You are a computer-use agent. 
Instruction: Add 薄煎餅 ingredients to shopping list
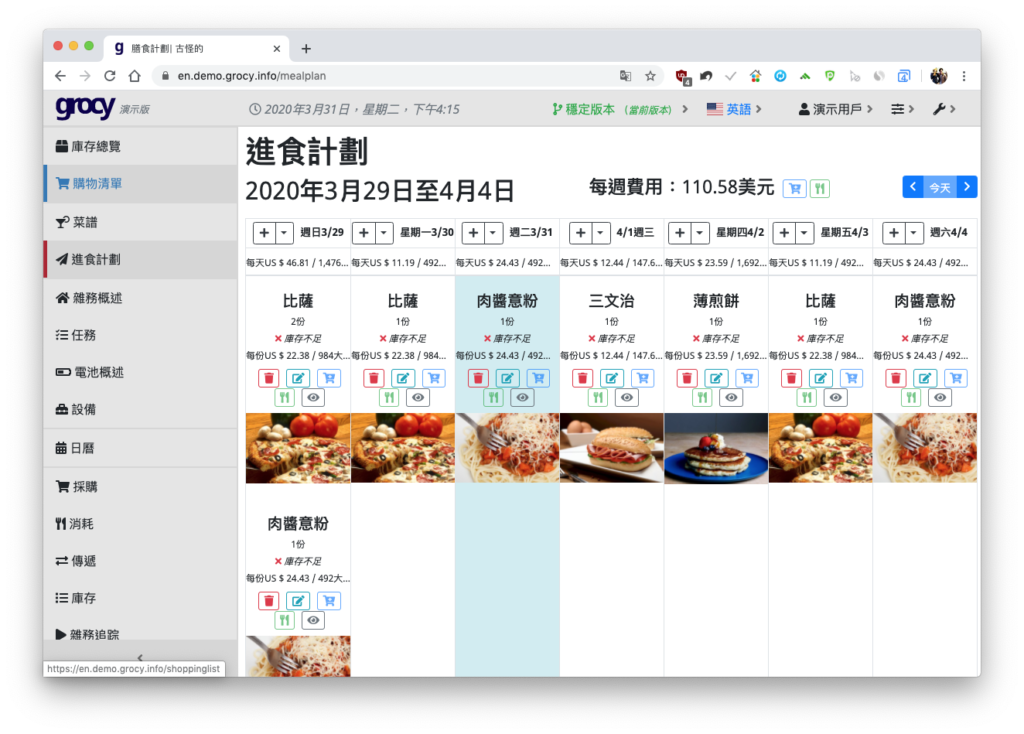point(747,378)
